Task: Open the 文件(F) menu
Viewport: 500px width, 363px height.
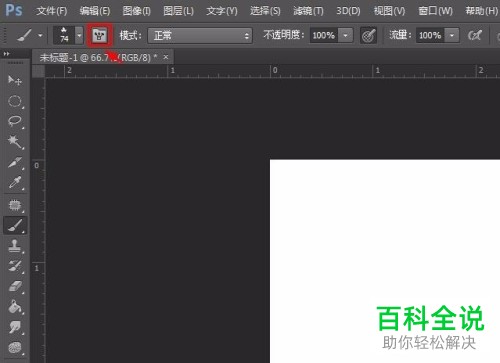Action: [52, 11]
